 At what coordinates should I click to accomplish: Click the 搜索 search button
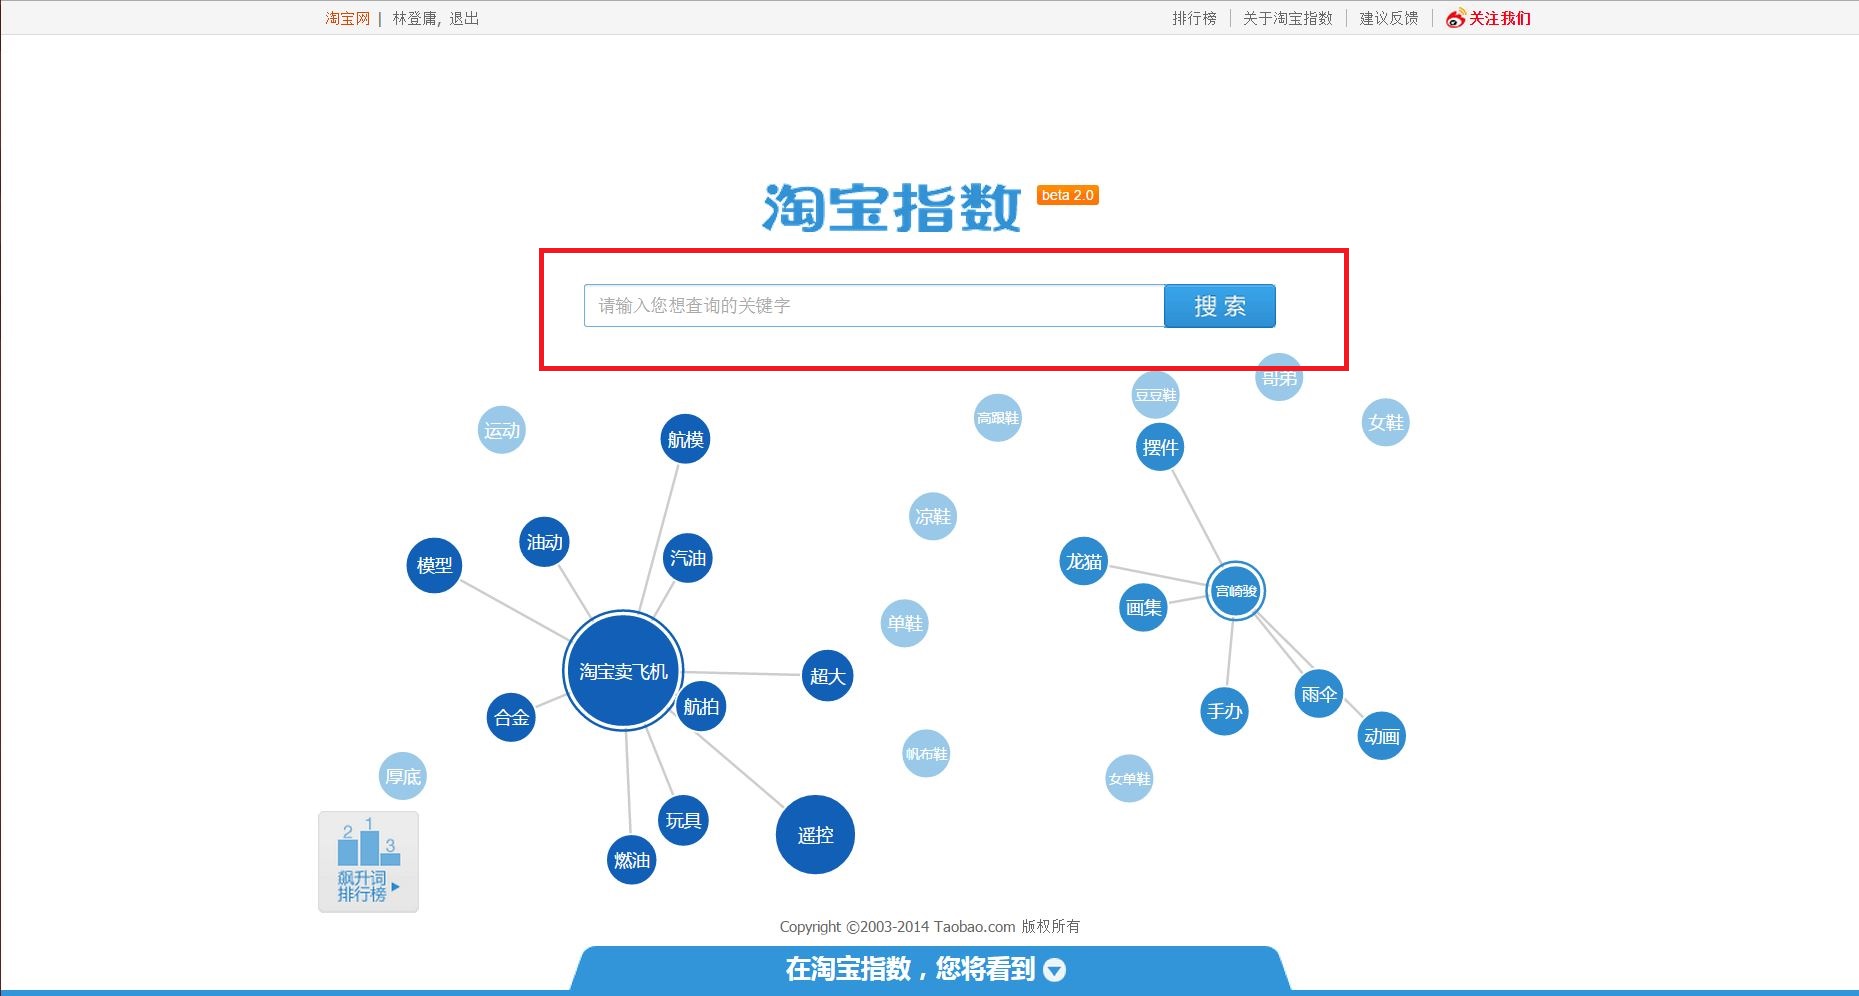point(1219,305)
